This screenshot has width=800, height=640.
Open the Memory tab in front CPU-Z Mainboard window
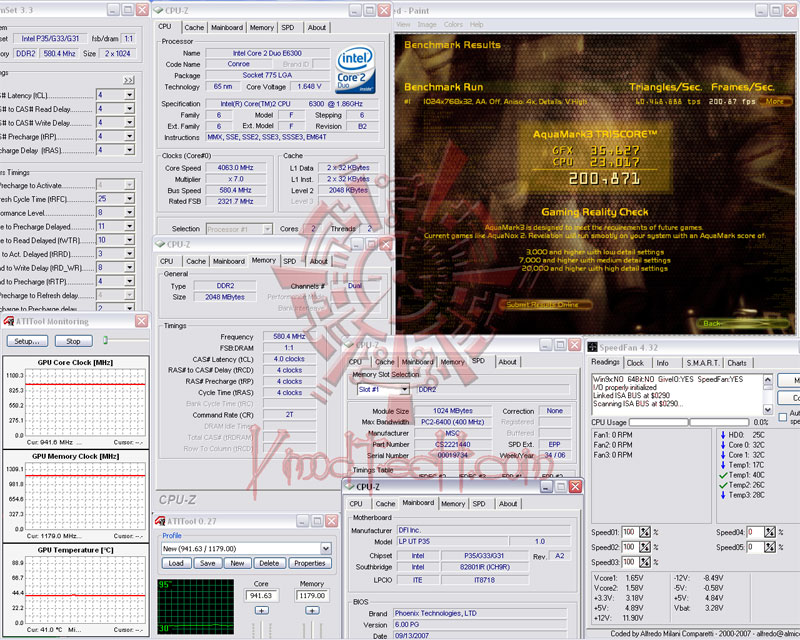coord(453,504)
